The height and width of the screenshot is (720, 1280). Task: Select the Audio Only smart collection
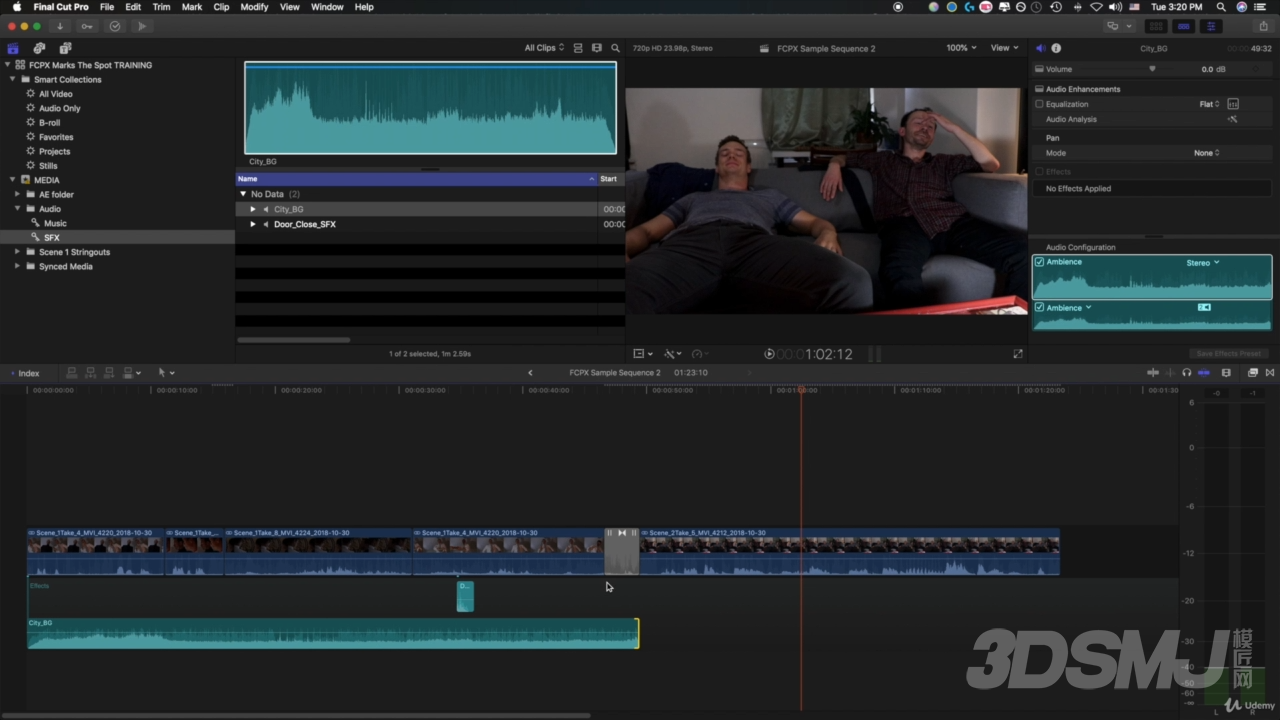pyautogui.click(x=60, y=108)
